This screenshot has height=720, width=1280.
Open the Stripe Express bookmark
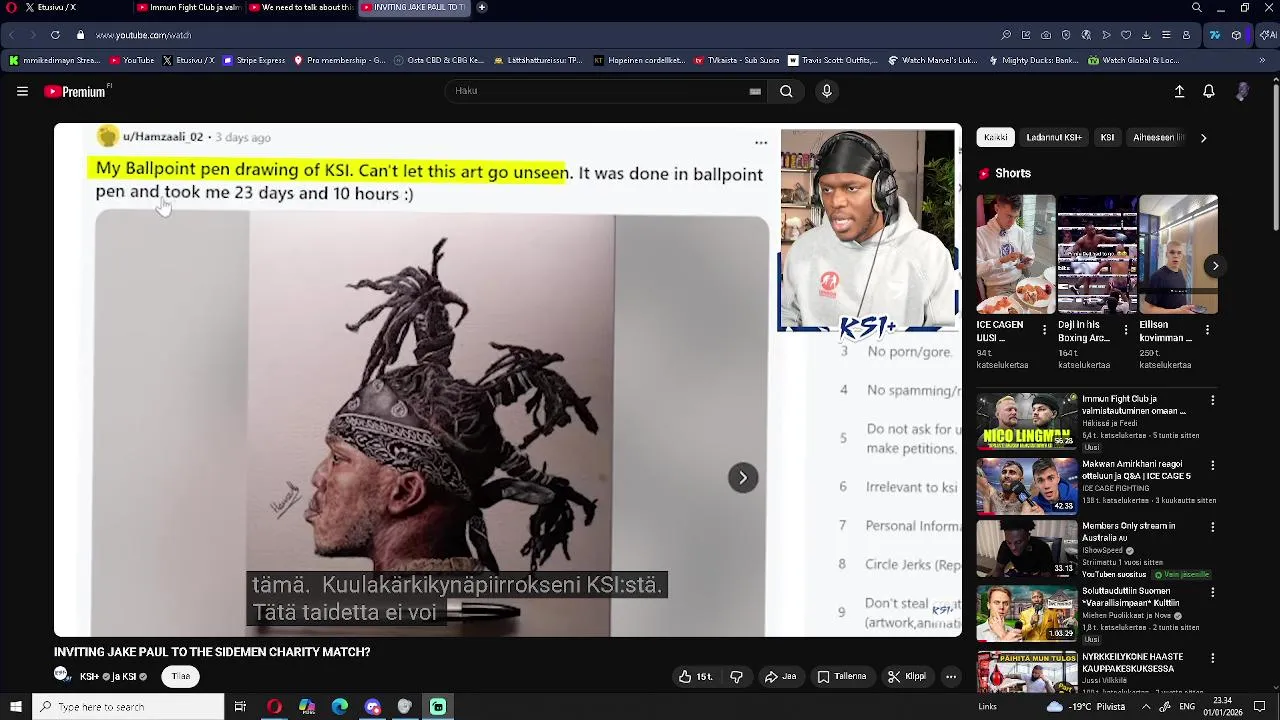coord(254,60)
